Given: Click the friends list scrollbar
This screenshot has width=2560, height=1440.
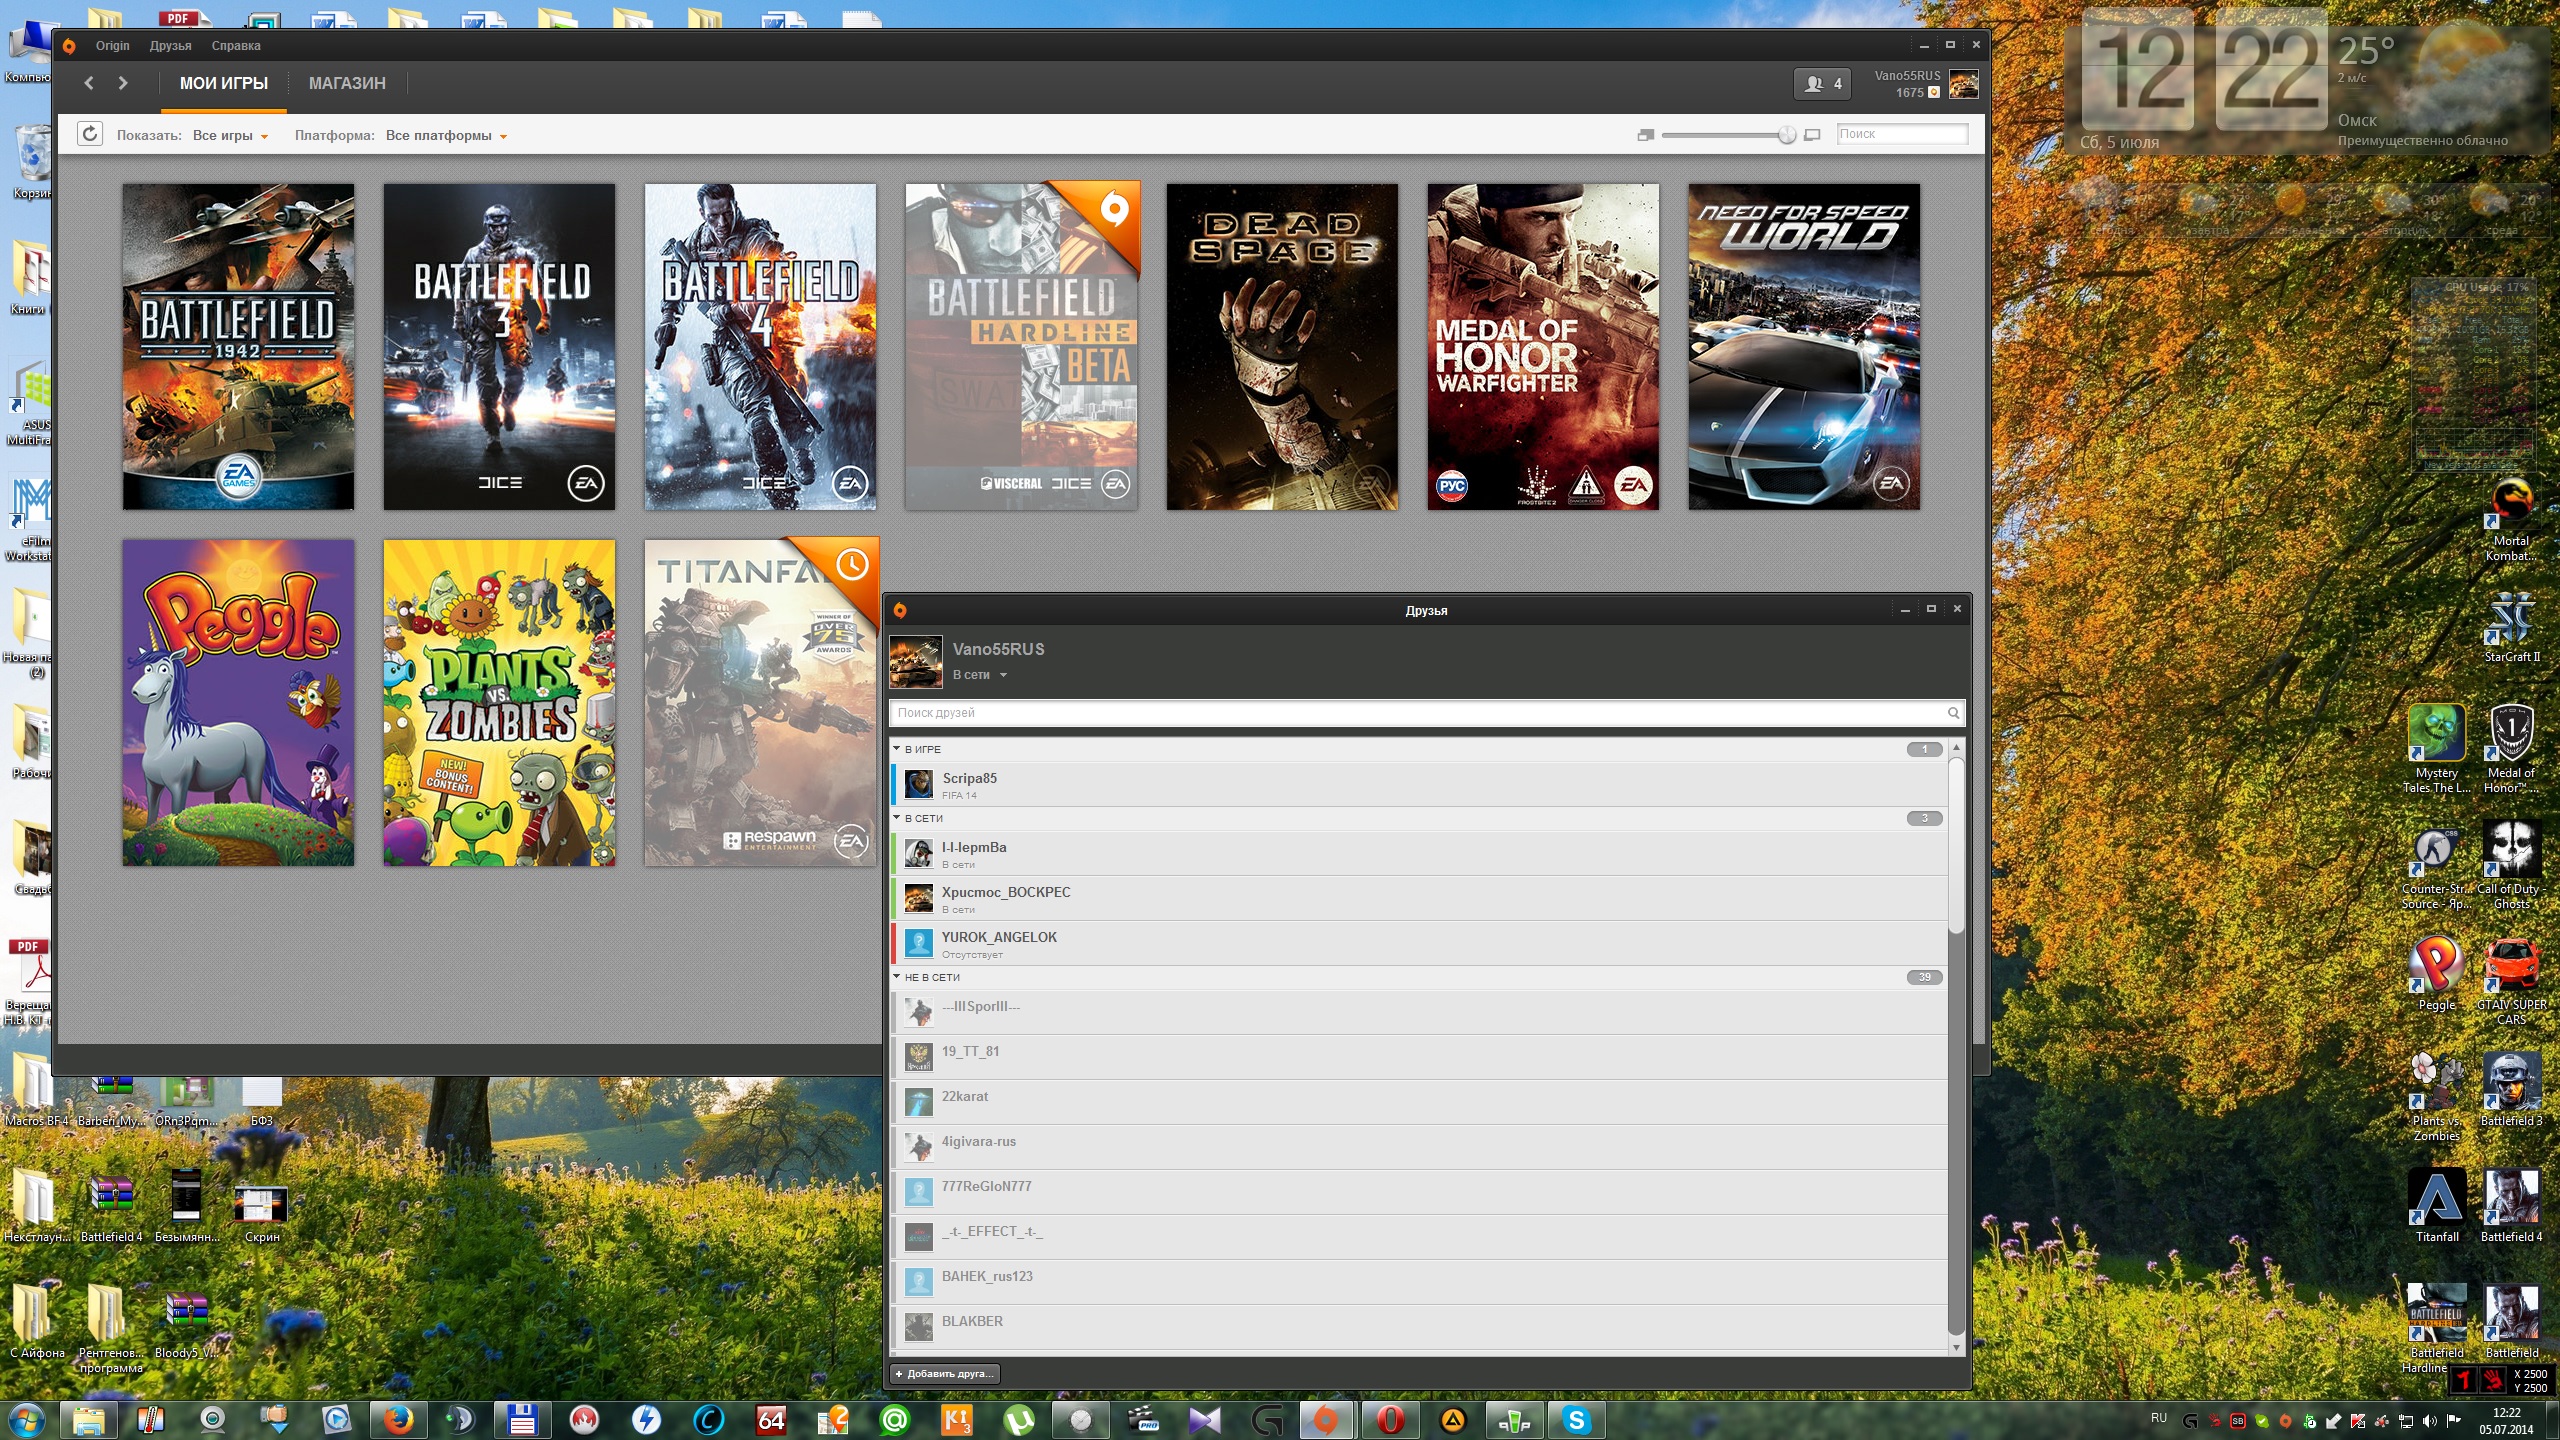Looking at the screenshot, I should click(1956, 846).
